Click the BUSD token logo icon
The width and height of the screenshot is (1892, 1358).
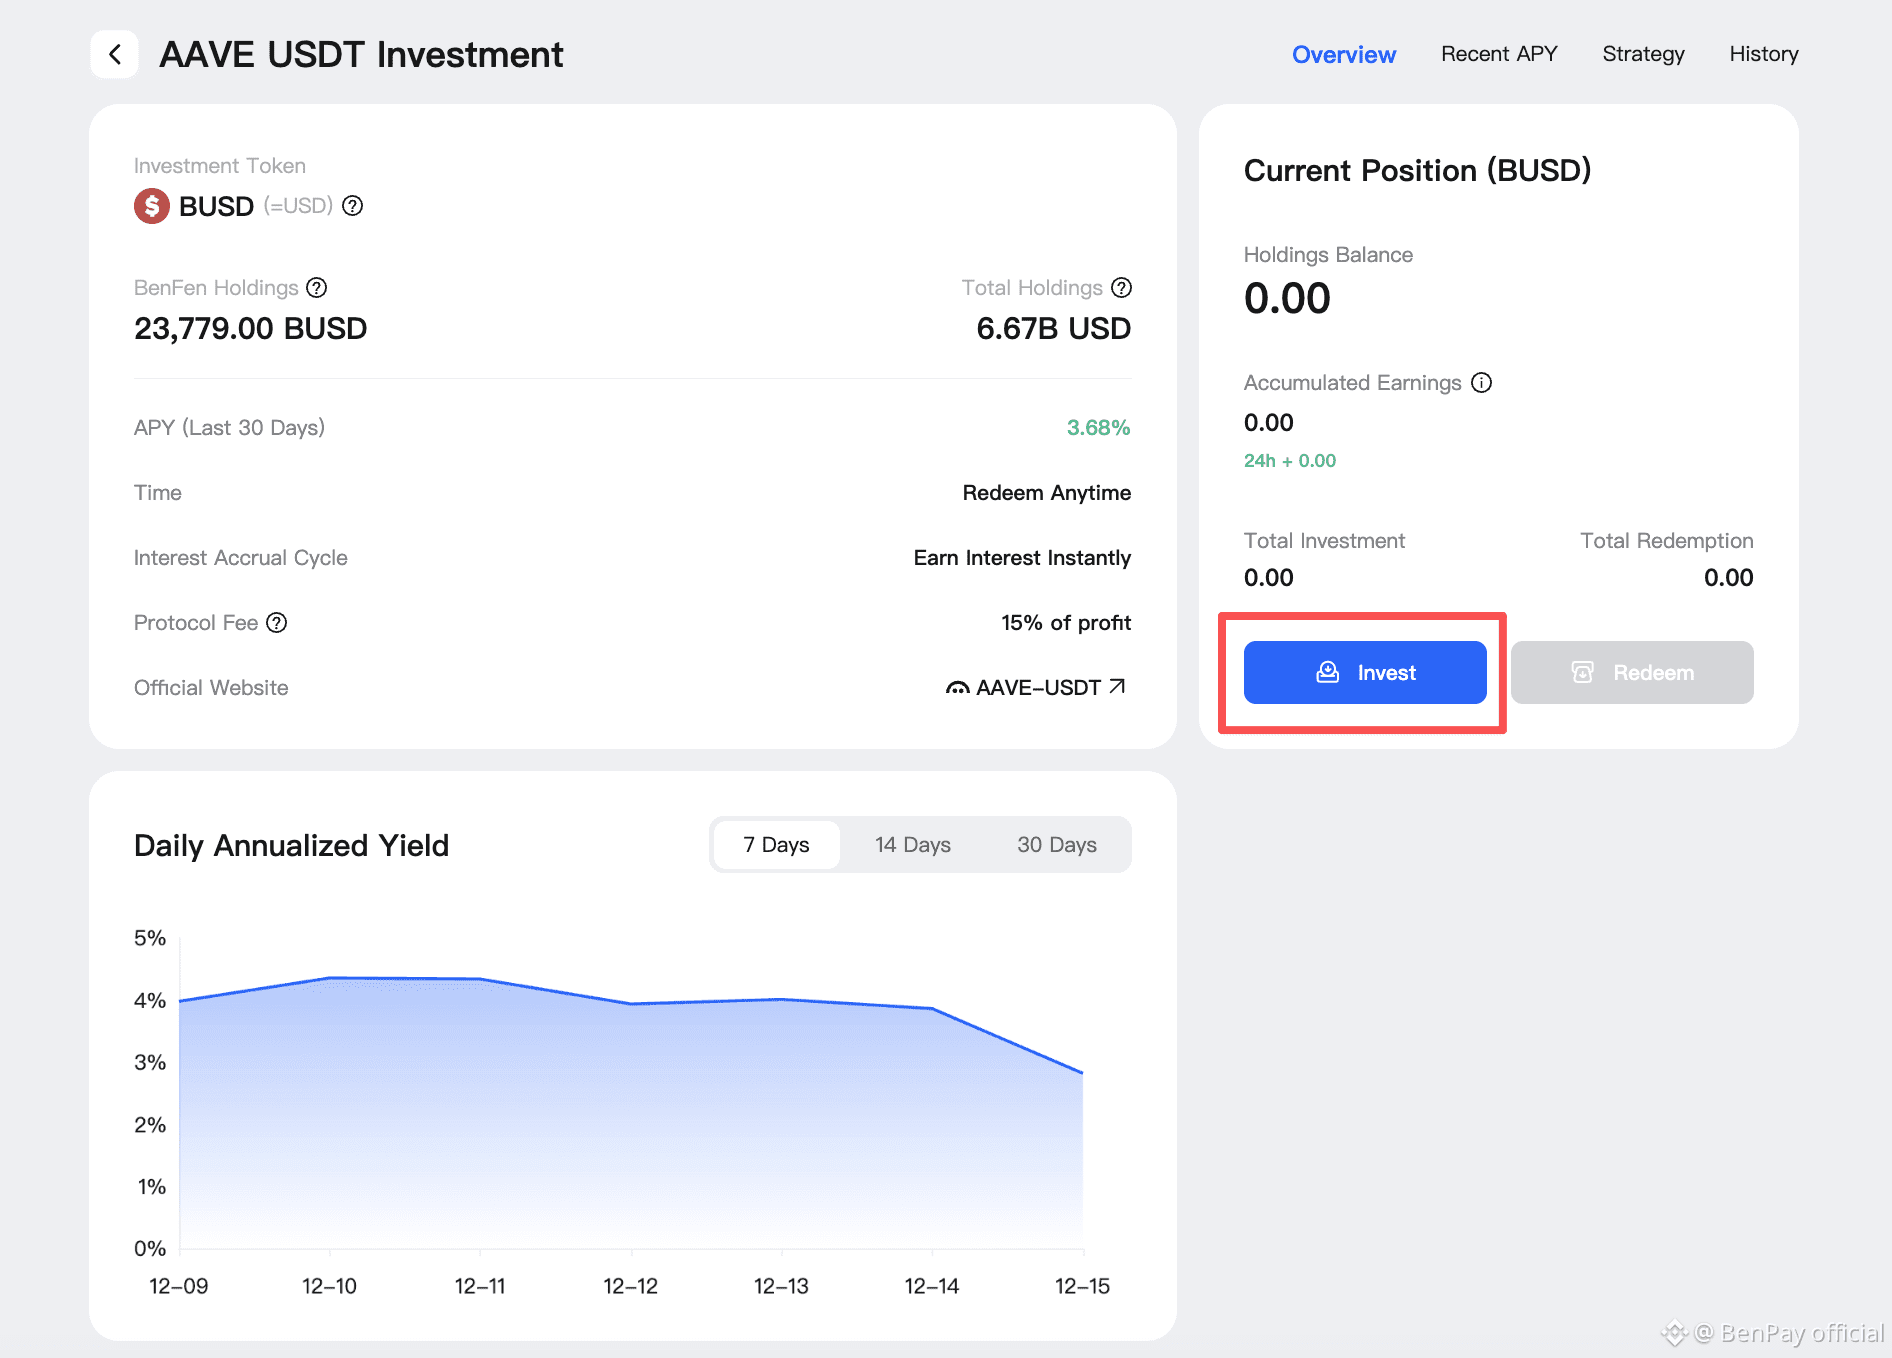(152, 206)
